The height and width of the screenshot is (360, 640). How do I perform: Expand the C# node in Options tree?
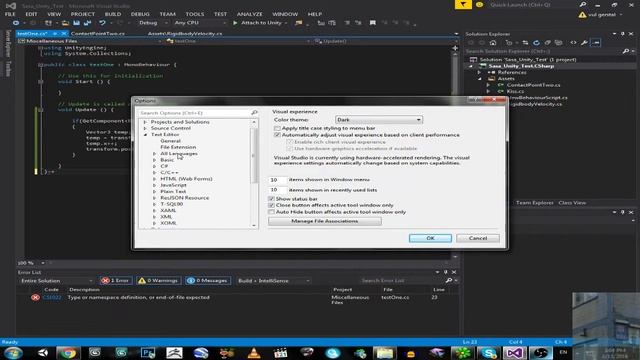point(155,167)
